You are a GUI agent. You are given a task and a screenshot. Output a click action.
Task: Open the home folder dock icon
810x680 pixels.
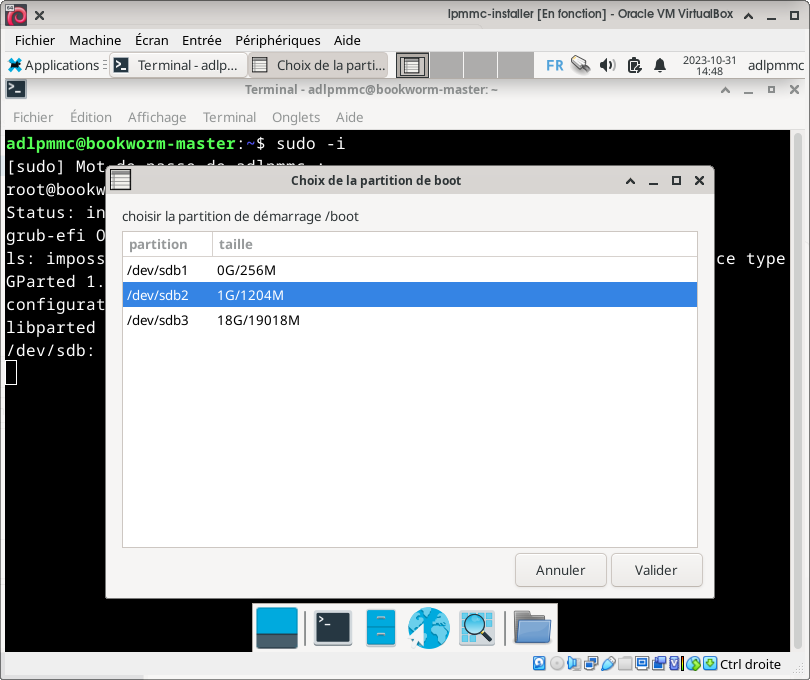point(532,627)
